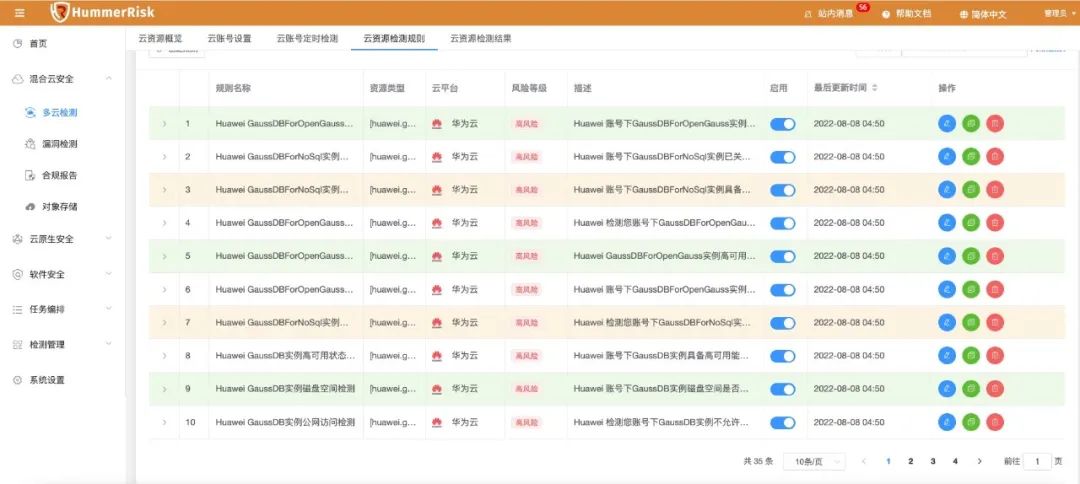Expand 软件安全 sidebar group
Image resolution: width=1080 pixels, height=484 pixels.
(x=63, y=274)
